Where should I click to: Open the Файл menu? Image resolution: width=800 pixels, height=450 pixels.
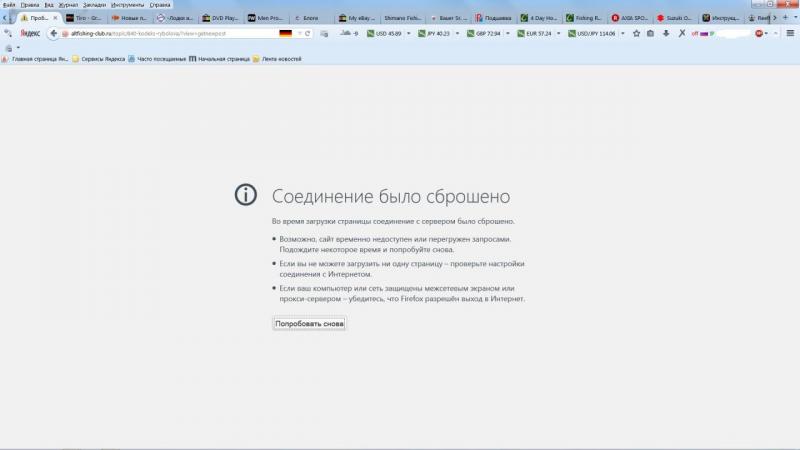(9, 5)
